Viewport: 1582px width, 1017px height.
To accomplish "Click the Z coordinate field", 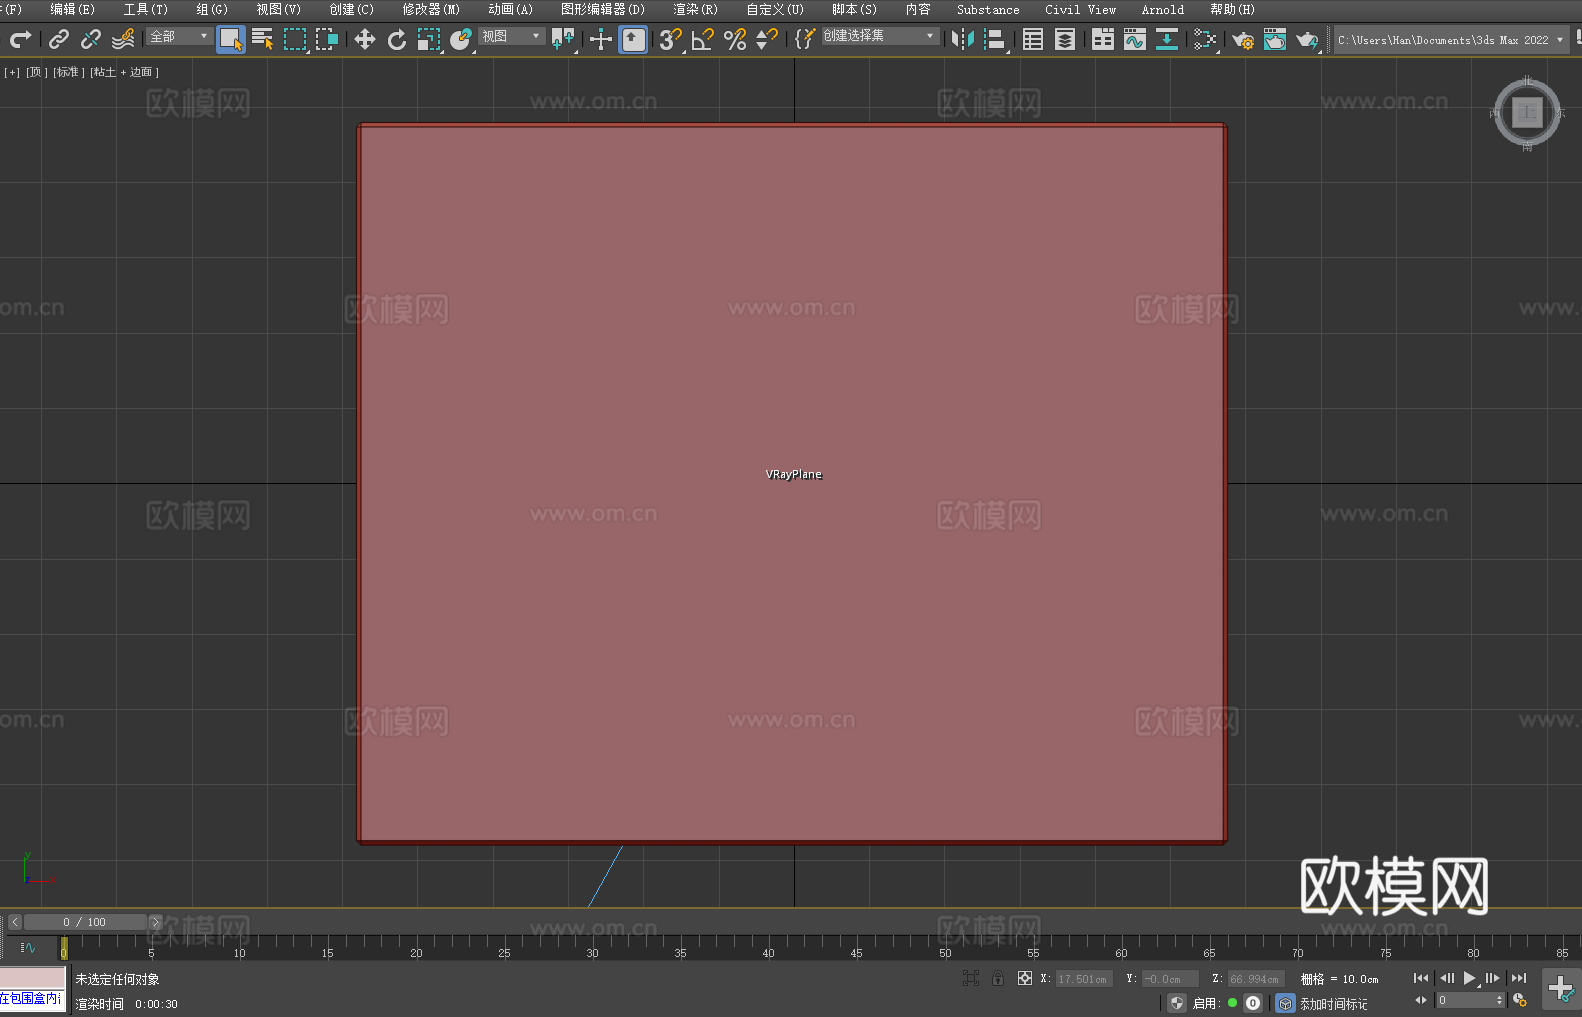I will [1255, 979].
